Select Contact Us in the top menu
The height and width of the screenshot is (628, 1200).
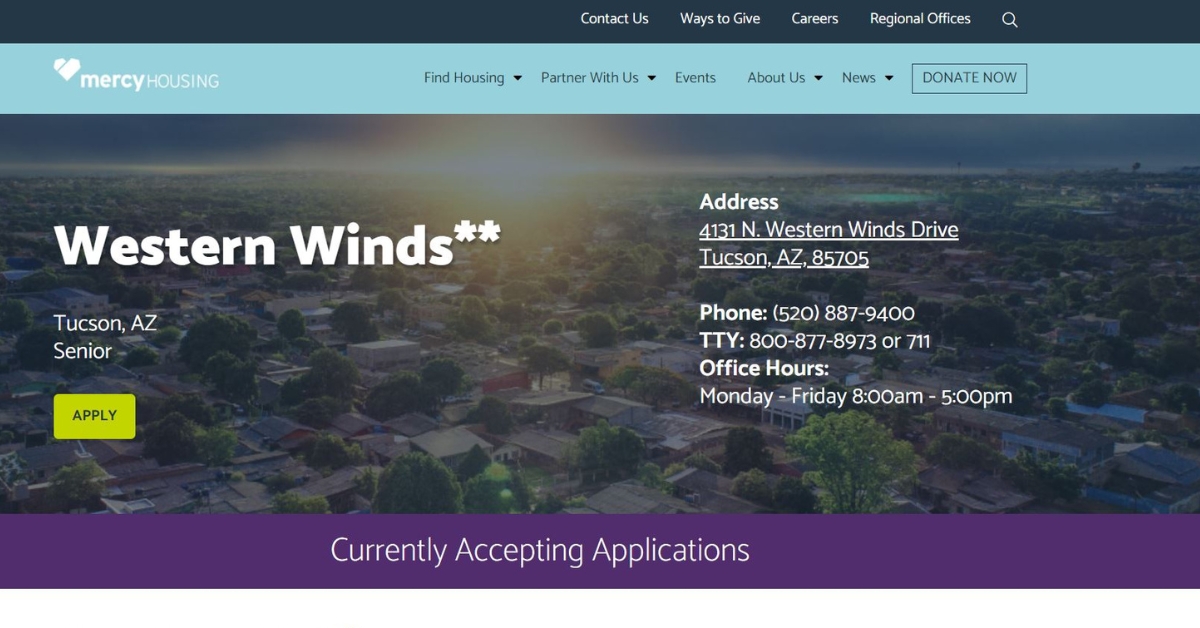click(614, 18)
